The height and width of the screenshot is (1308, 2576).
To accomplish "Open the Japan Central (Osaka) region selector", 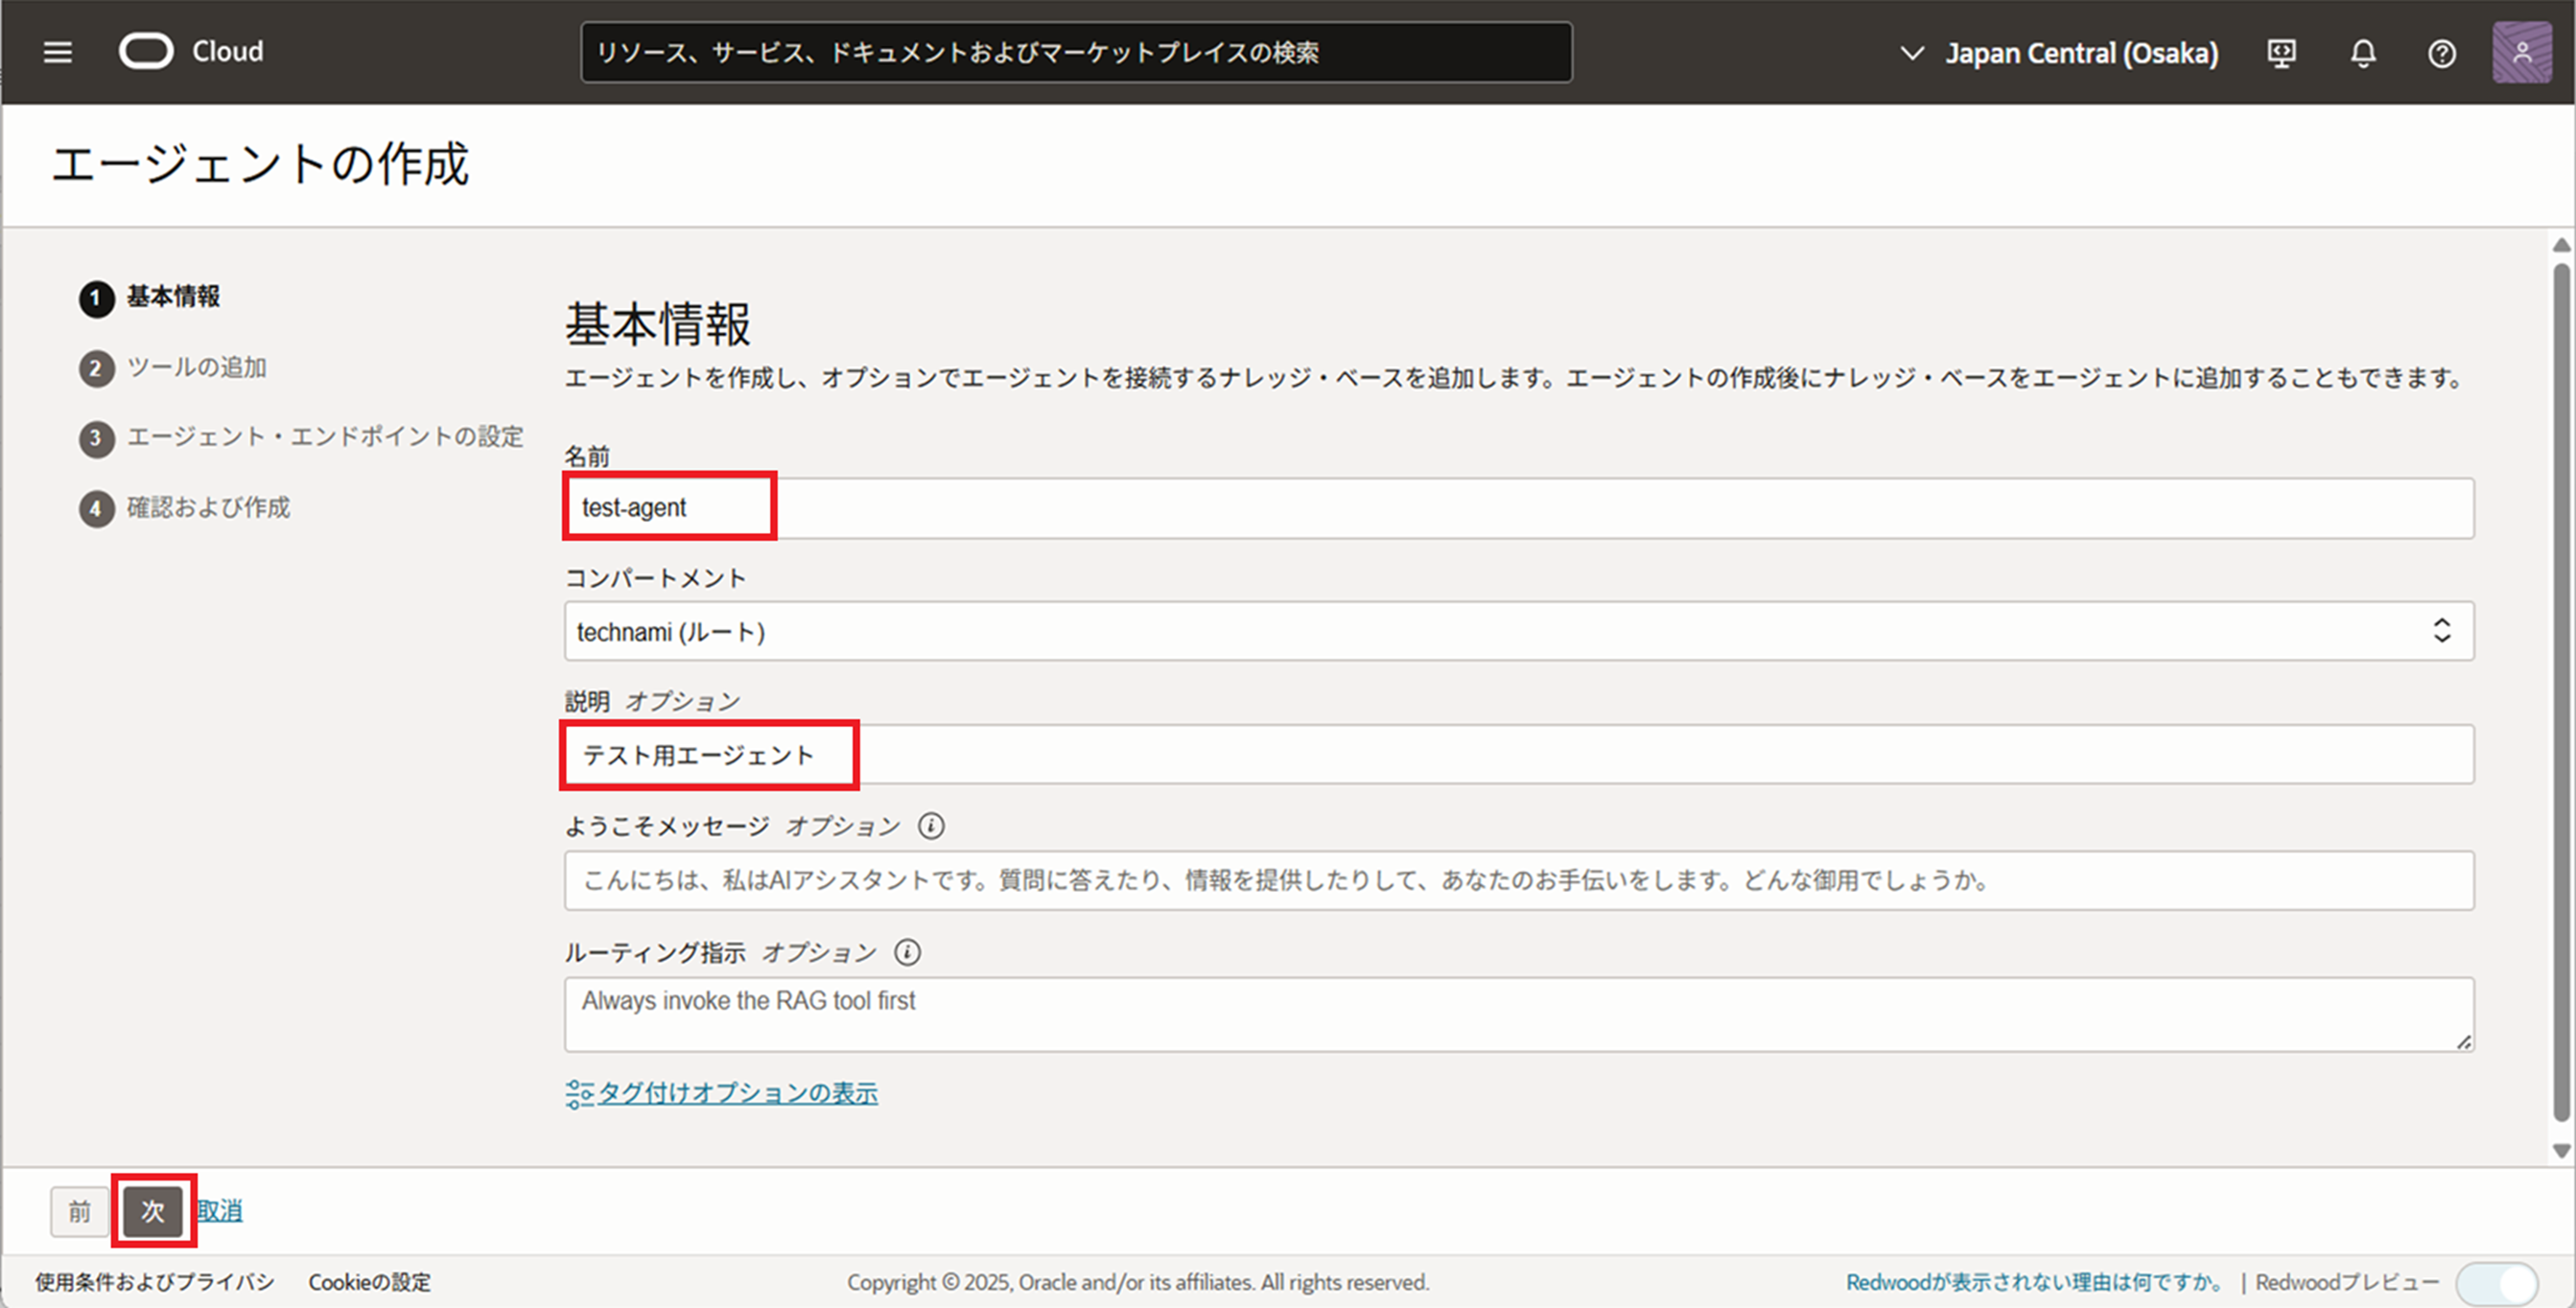I will 2058,53.
